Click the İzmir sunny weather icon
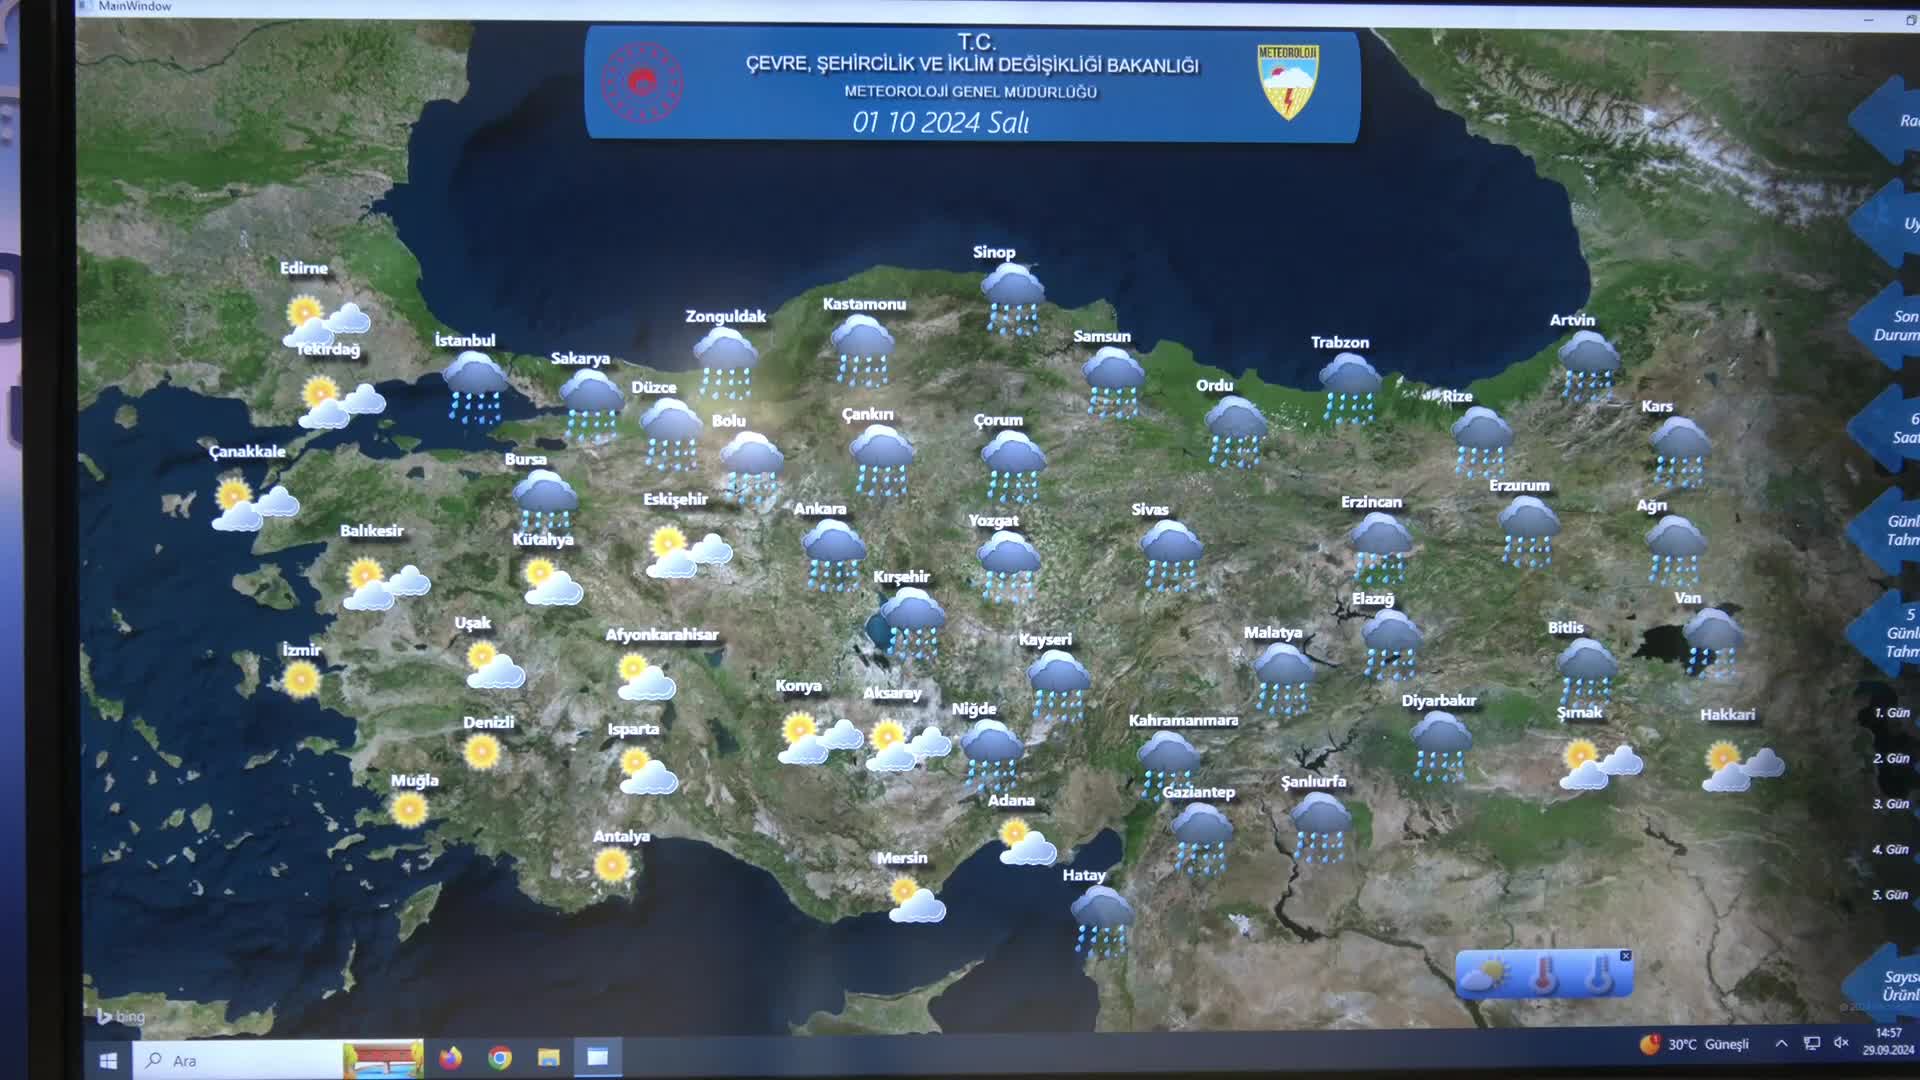This screenshot has width=1920, height=1080. [300, 680]
